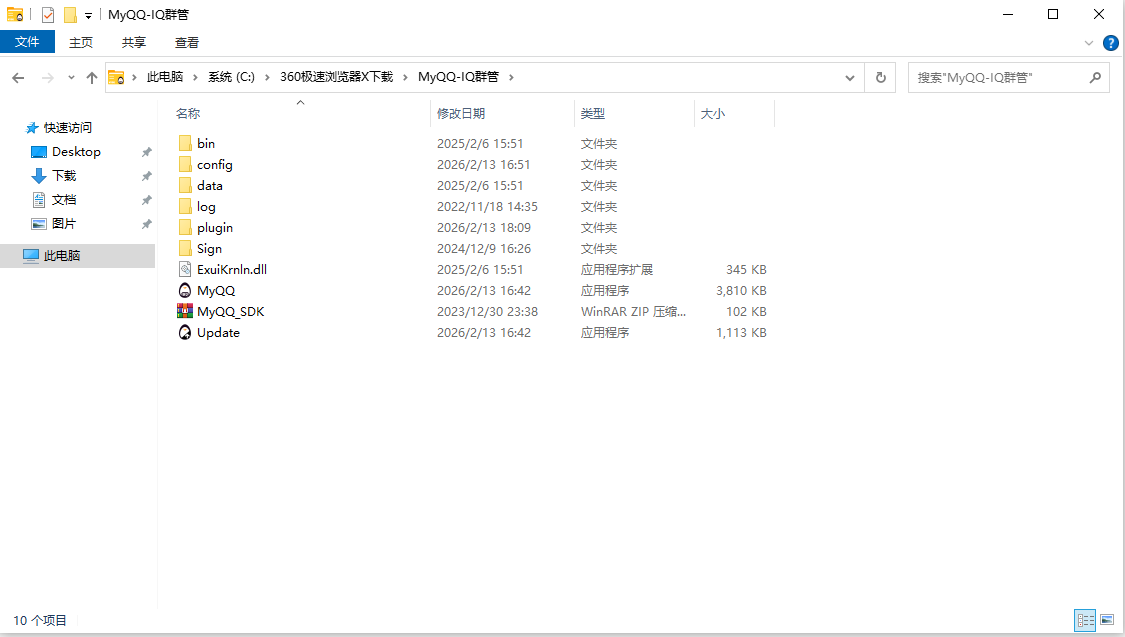Open the 文件 menu tab
Image resolution: width=1125 pixels, height=637 pixels.
[x=27, y=42]
